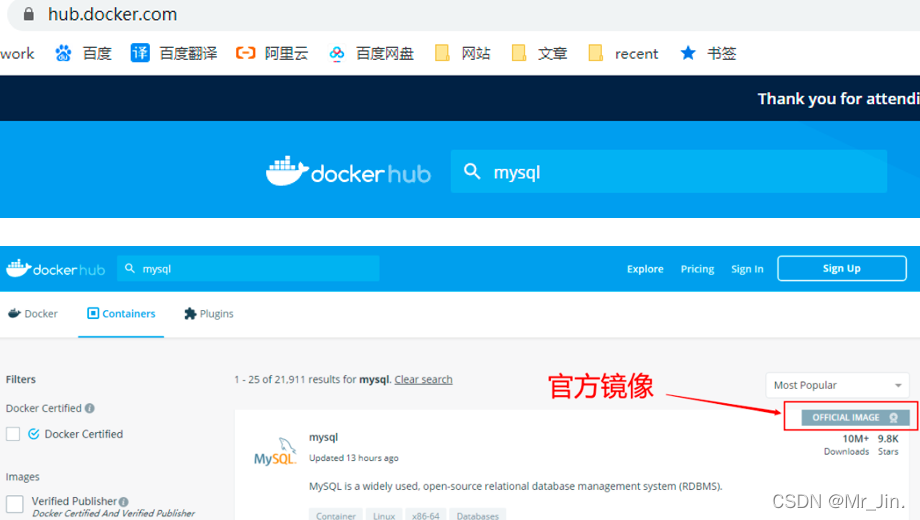Open the Pricing nav link
The width and height of the screenshot is (920, 520).
697,269
